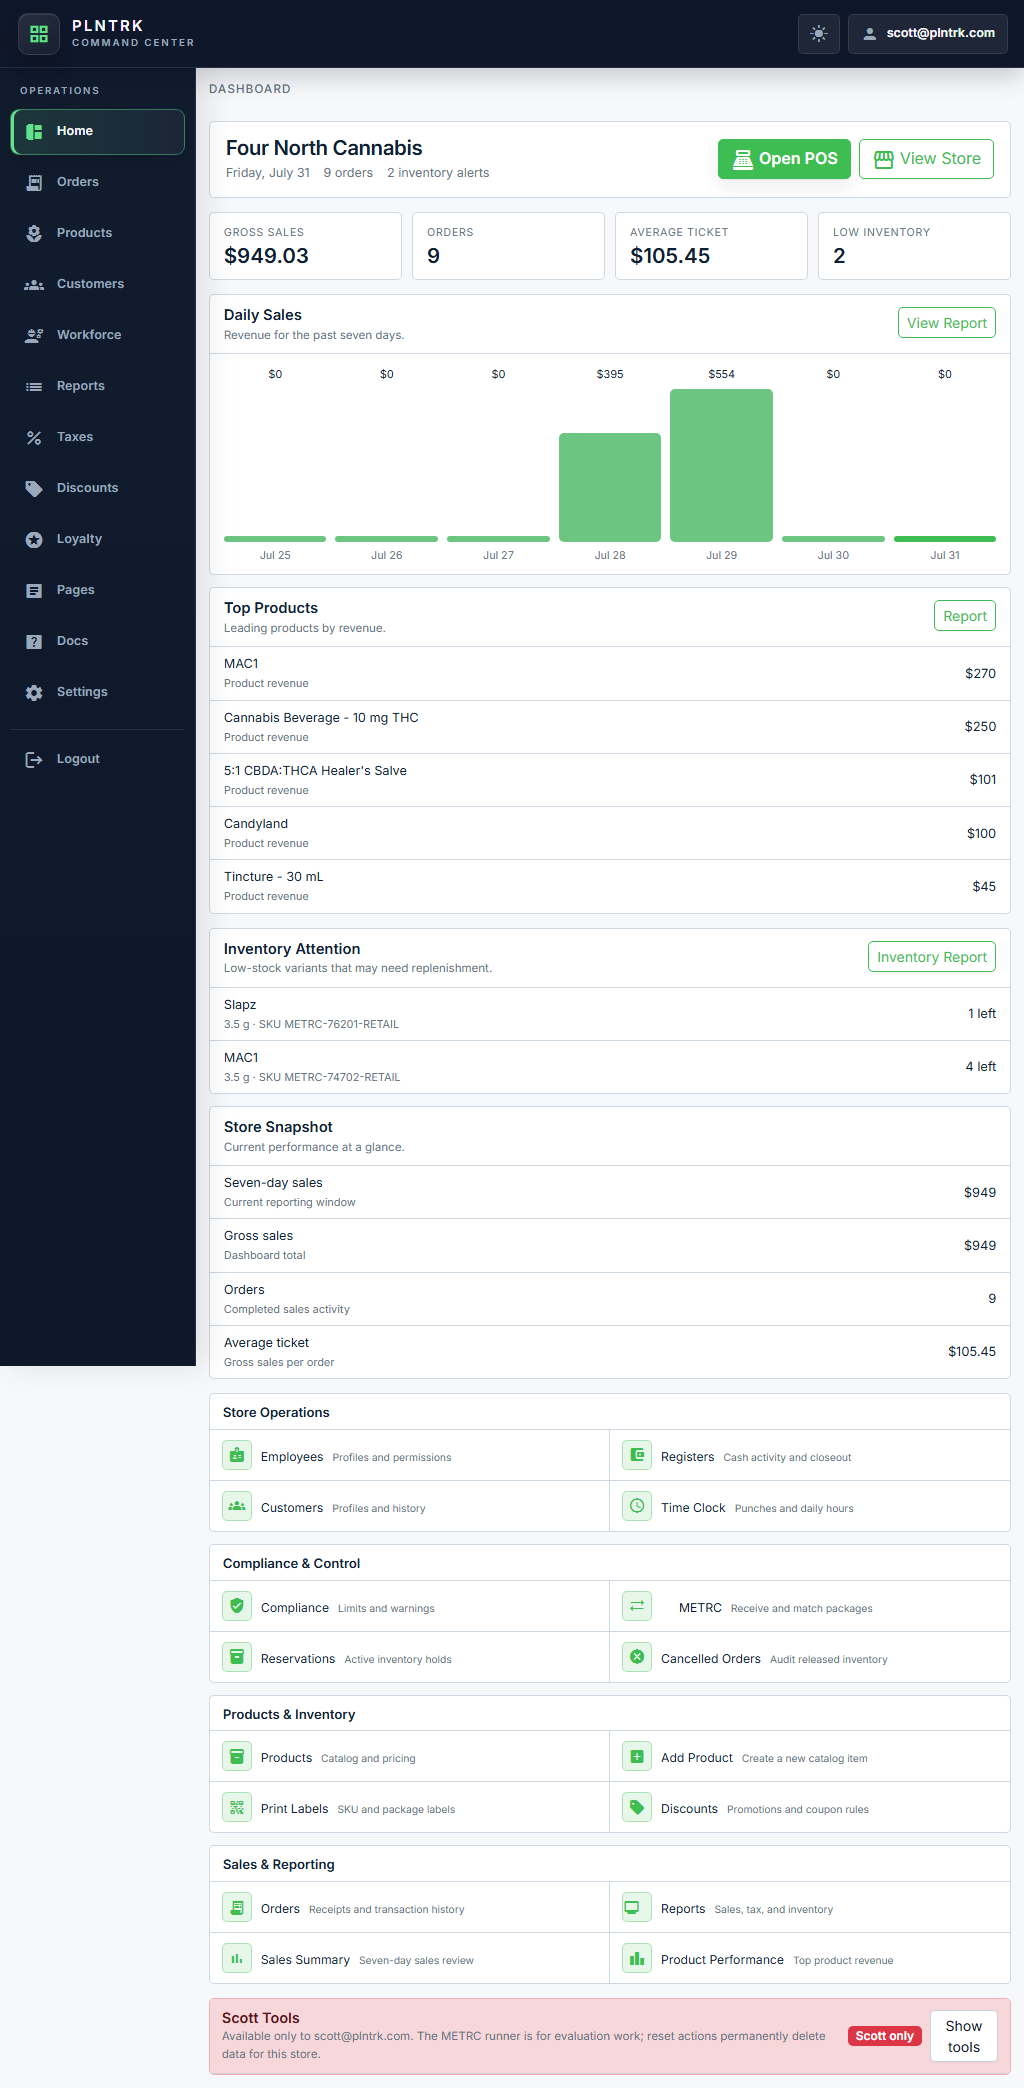Click the Jul 28 sales bar
Viewport: 1024px width, 2088px height.
tap(610, 487)
